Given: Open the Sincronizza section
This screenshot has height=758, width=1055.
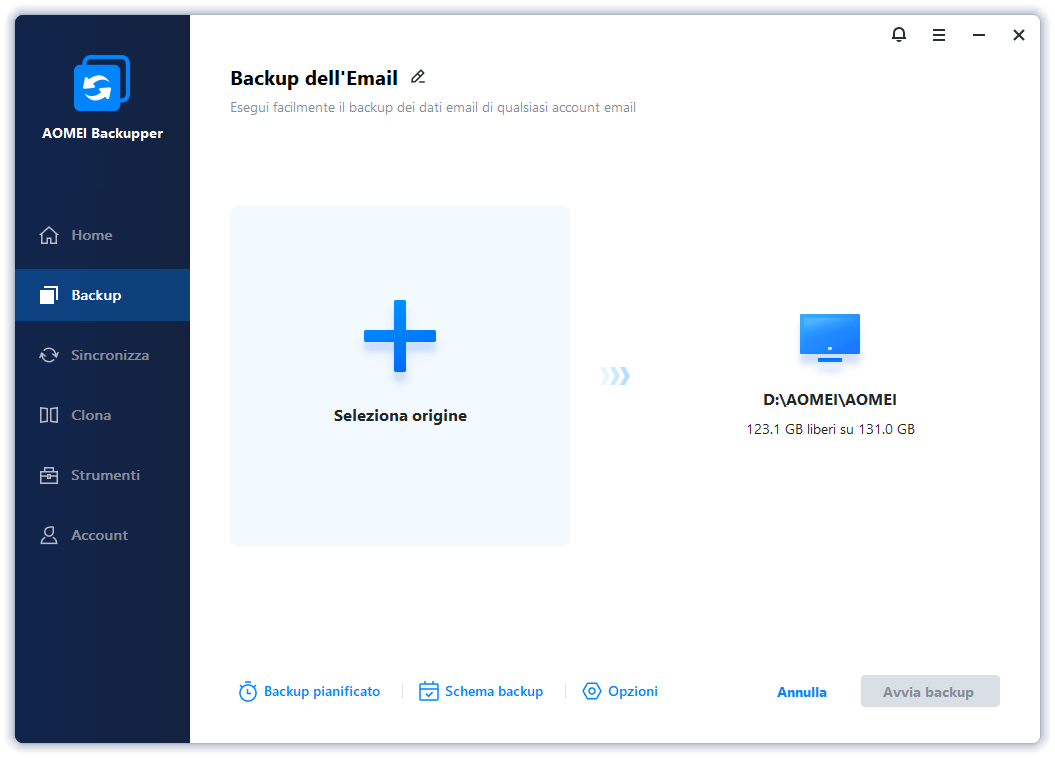Looking at the screenshot, I should coord(102,355).
